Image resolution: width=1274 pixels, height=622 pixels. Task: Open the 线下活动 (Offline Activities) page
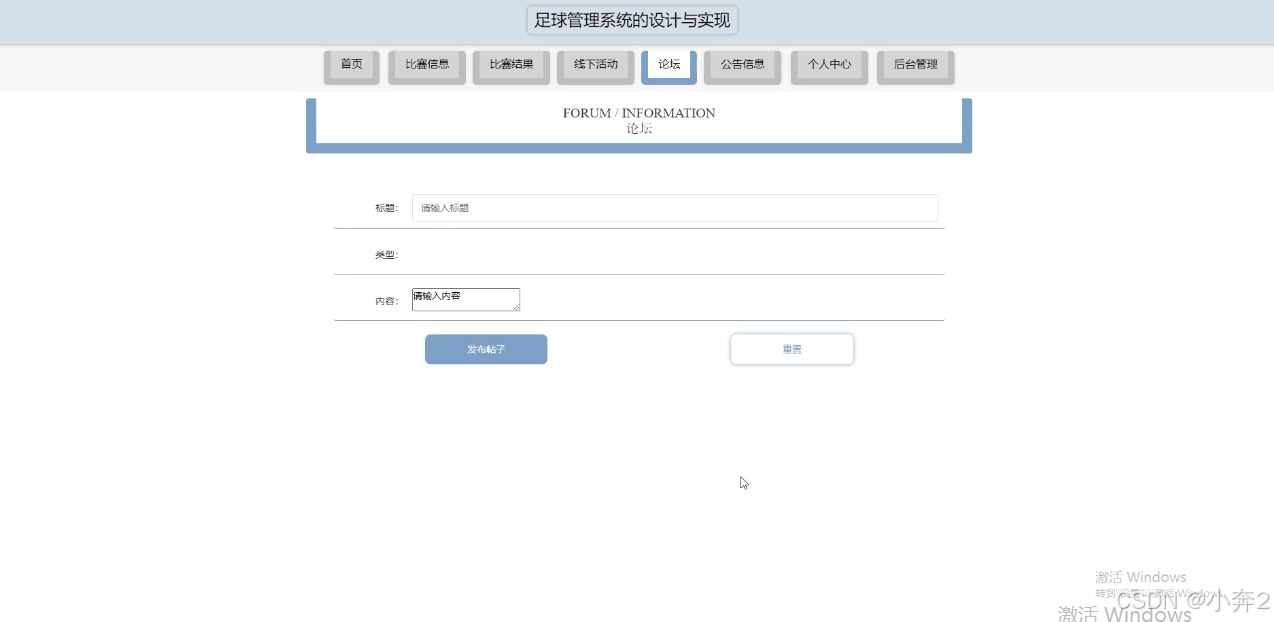pyautogui.click(x=595, y=64)
